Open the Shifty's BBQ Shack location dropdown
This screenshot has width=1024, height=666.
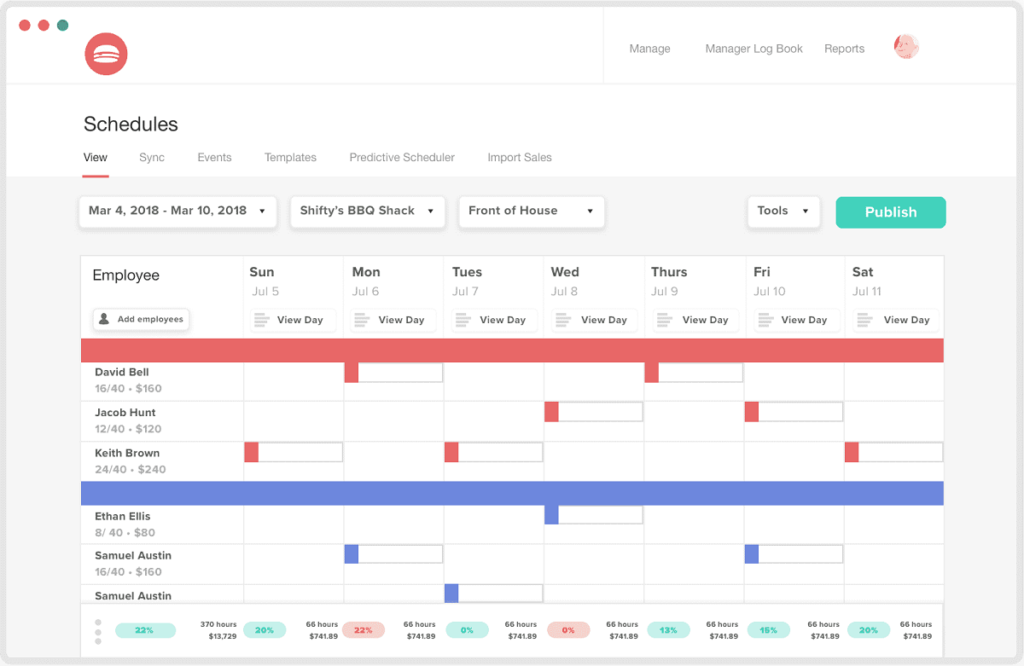click(x=367, y=211)
